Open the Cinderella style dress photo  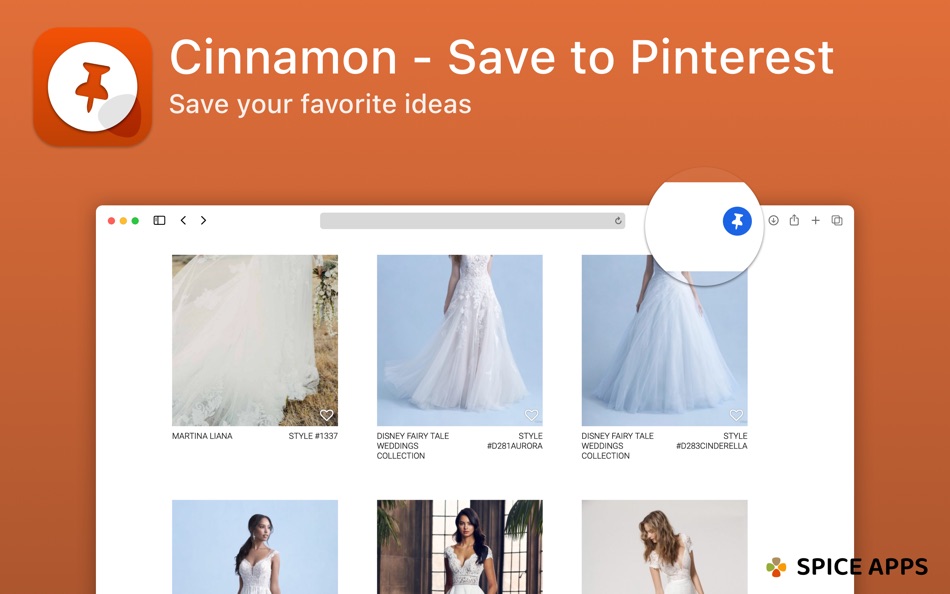(x=665, y=340)
